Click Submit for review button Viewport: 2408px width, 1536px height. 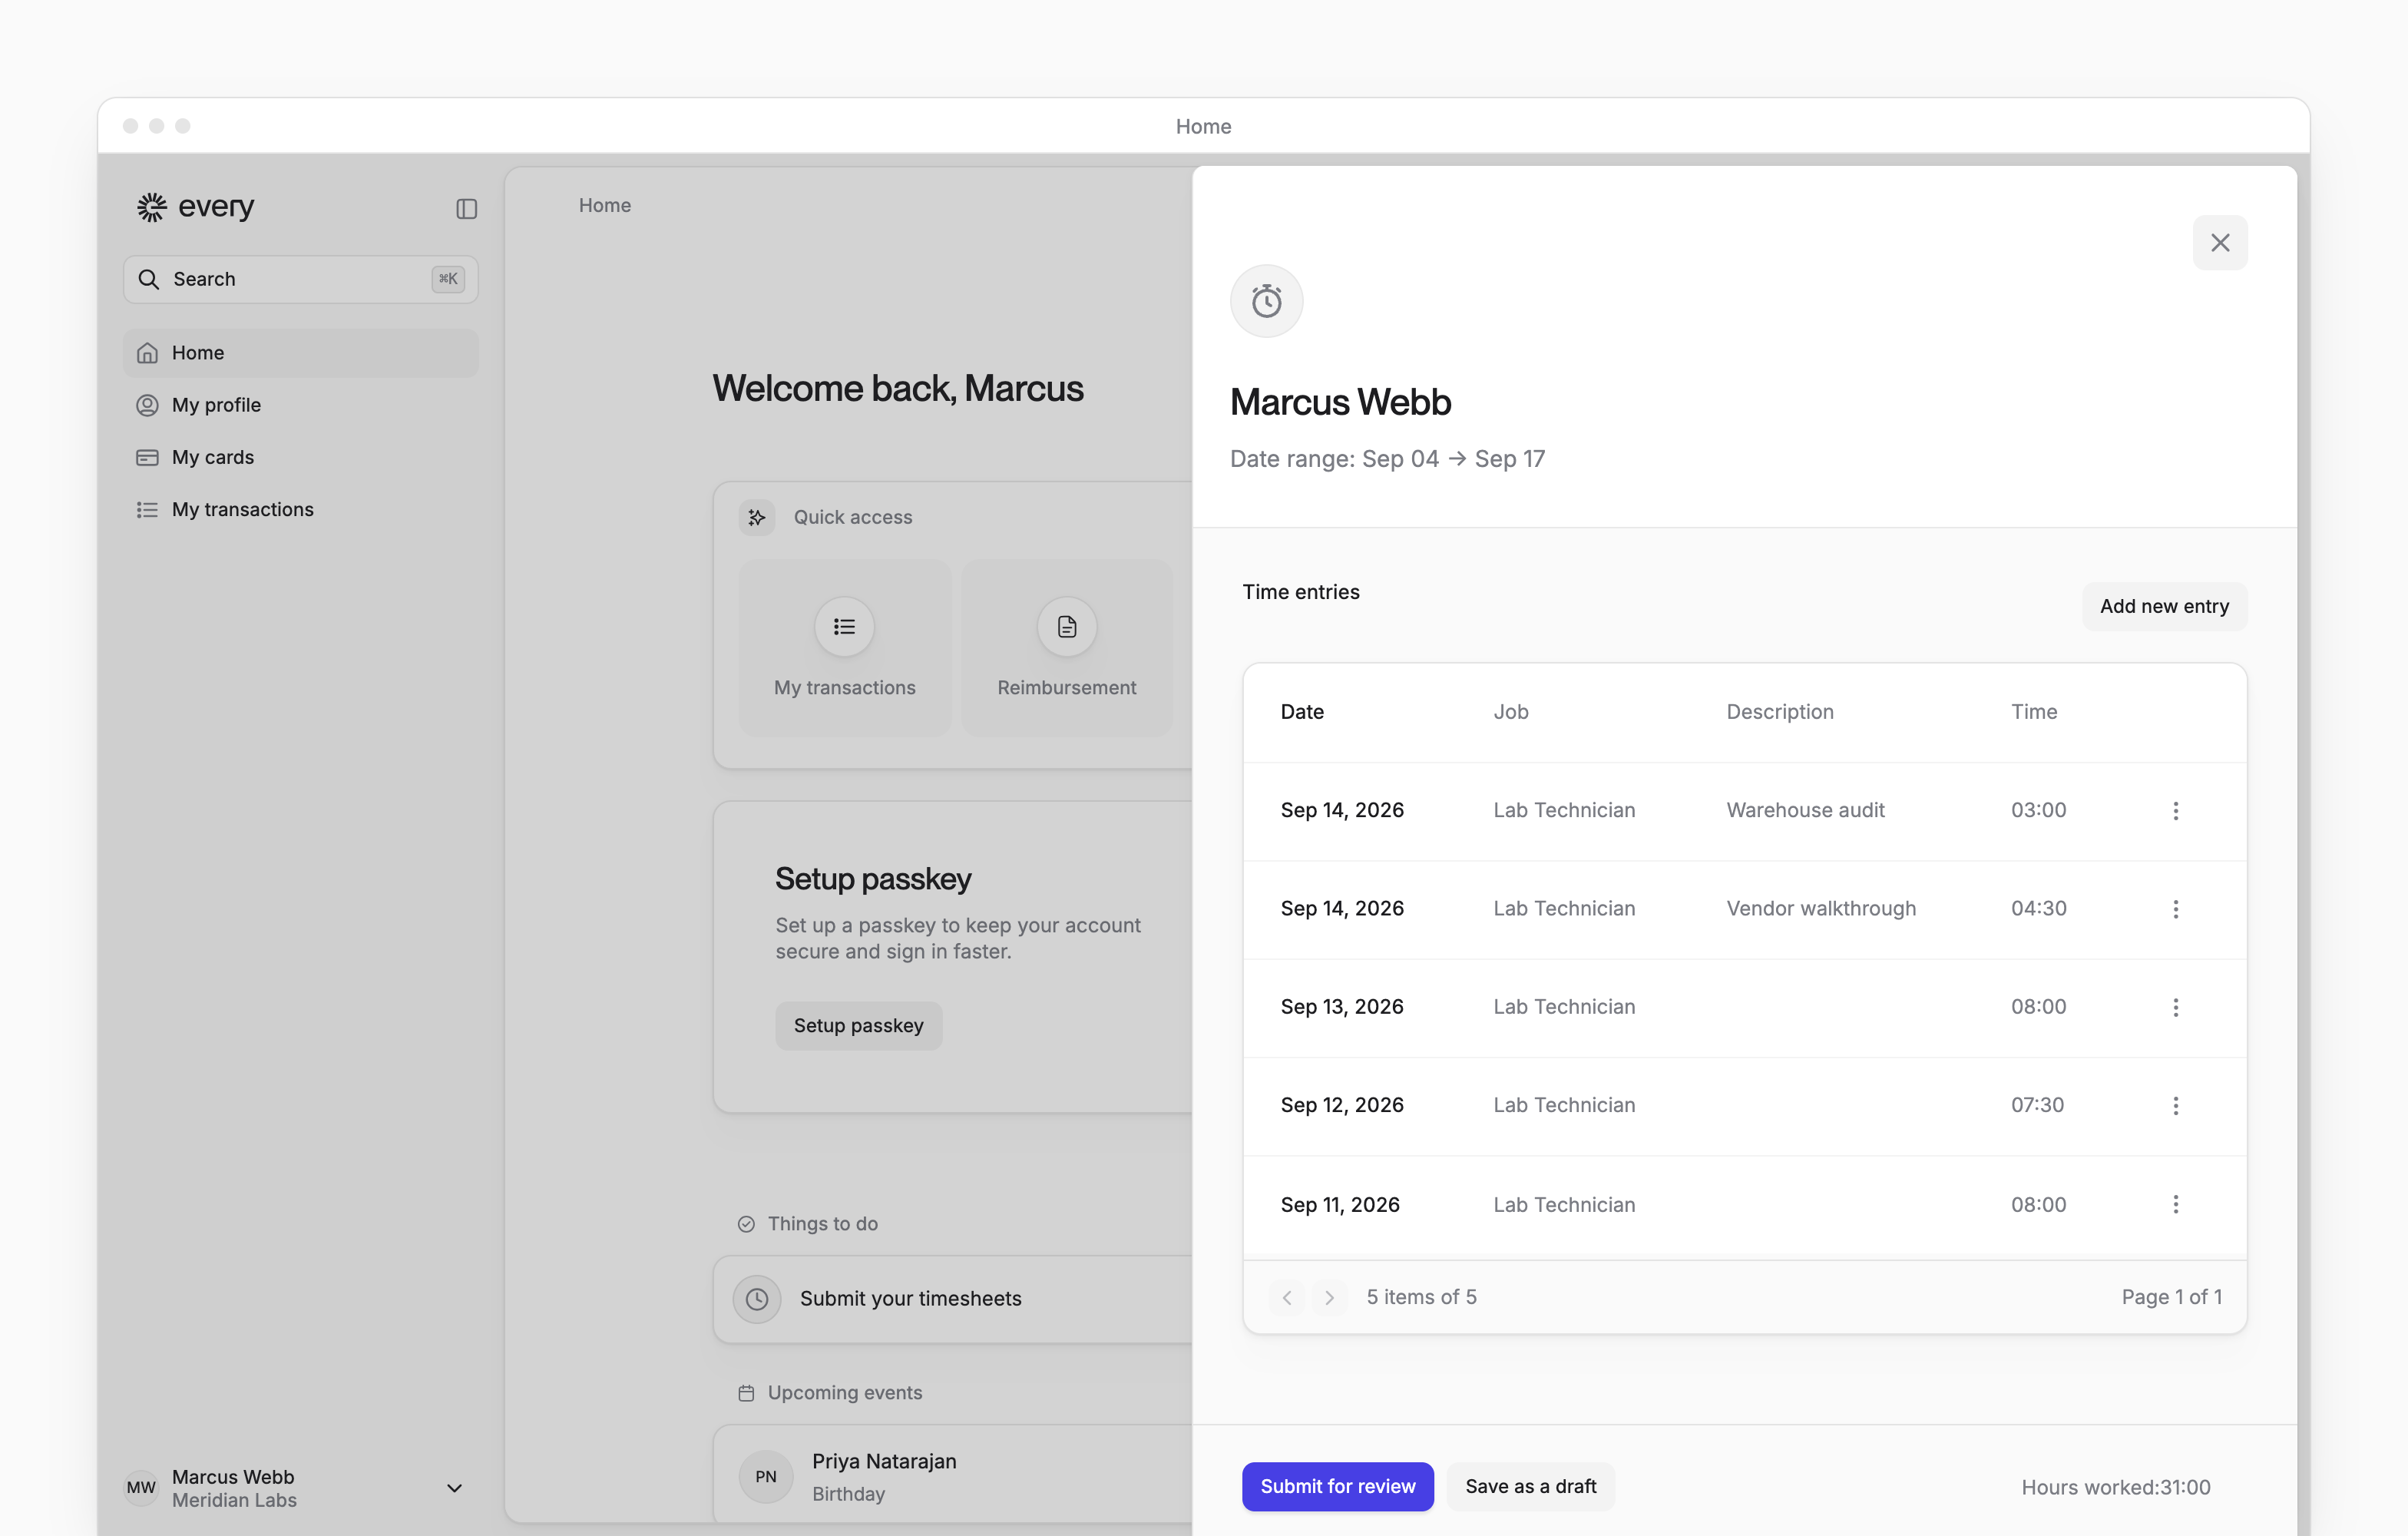[1337, 1486]
